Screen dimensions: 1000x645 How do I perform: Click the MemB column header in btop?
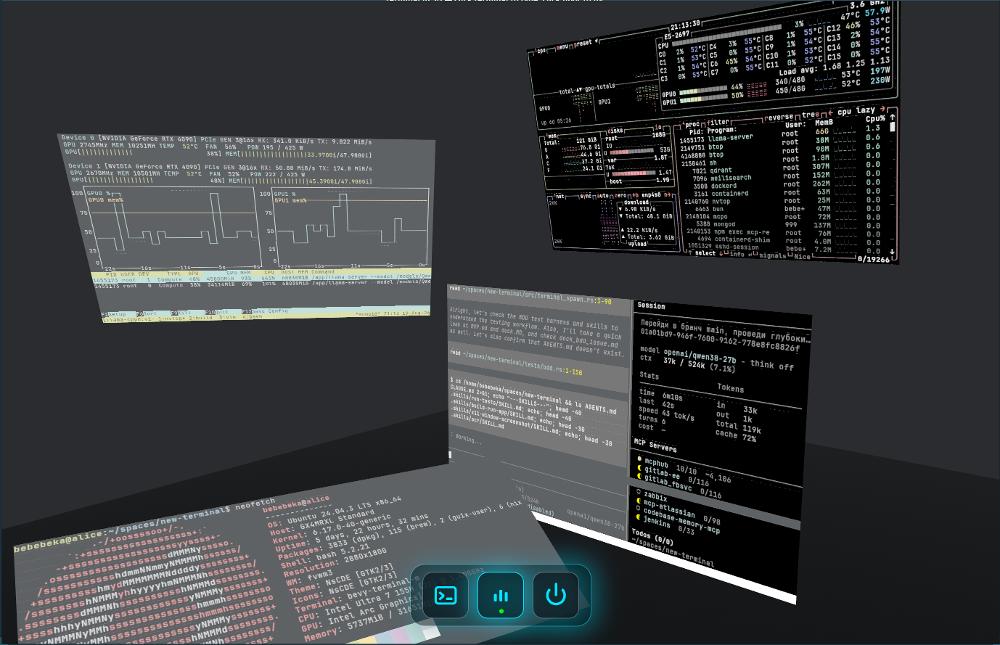click(x=823, y=122)
